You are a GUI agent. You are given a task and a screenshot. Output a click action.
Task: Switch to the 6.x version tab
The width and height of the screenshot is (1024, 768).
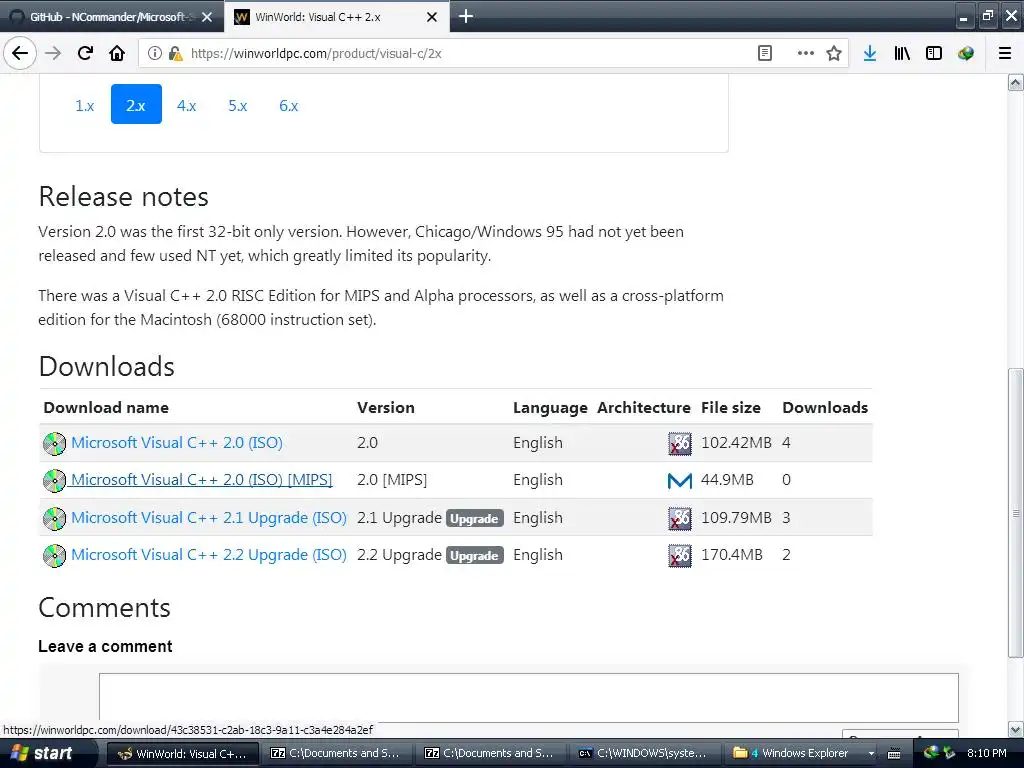289,105
